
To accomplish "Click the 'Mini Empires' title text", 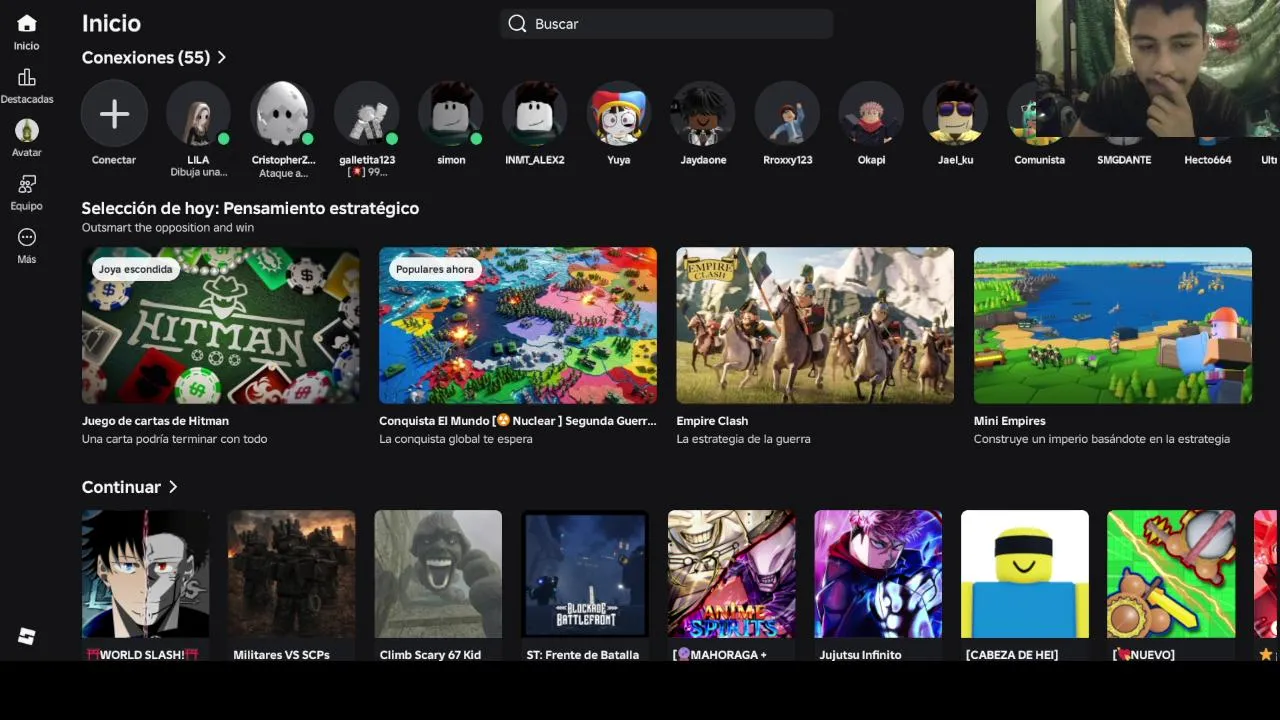I will tap(1010, 421).
